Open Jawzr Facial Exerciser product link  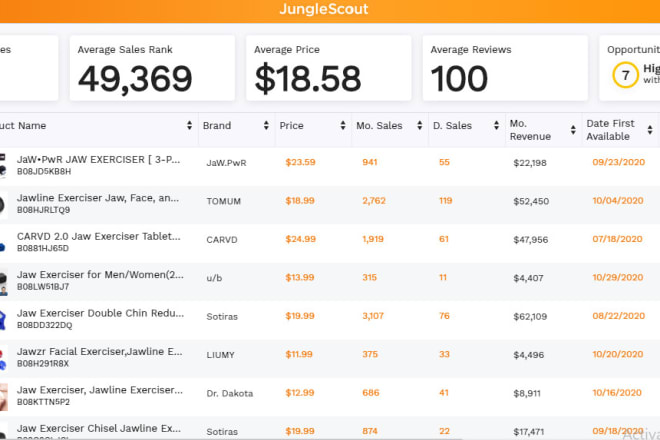tap(100, 352)
